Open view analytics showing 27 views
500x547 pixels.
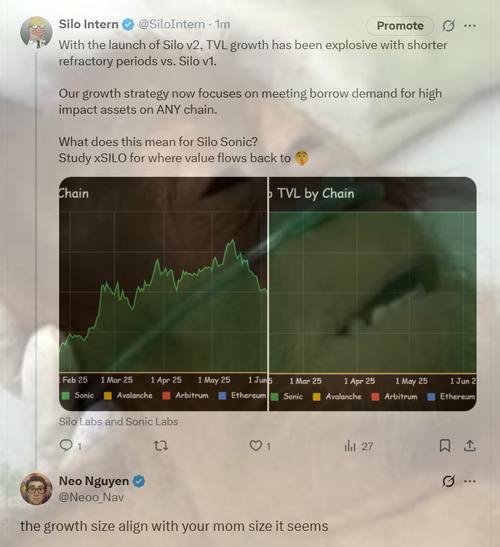coord(359,446)
